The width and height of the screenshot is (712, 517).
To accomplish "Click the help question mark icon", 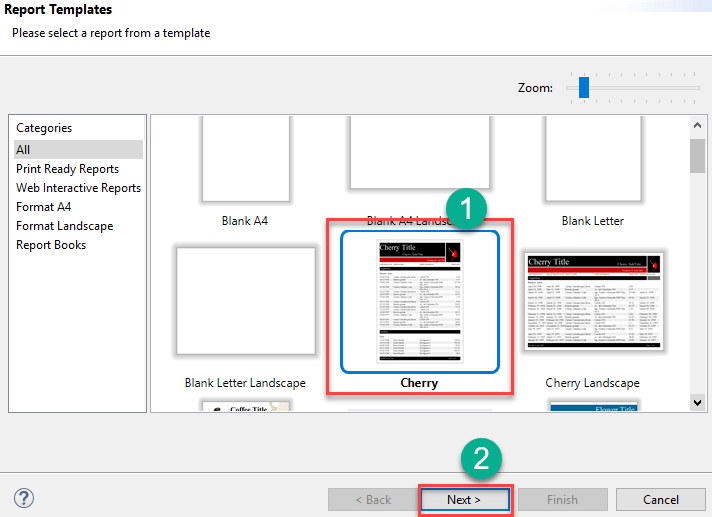I will click(x=24, y=498).
